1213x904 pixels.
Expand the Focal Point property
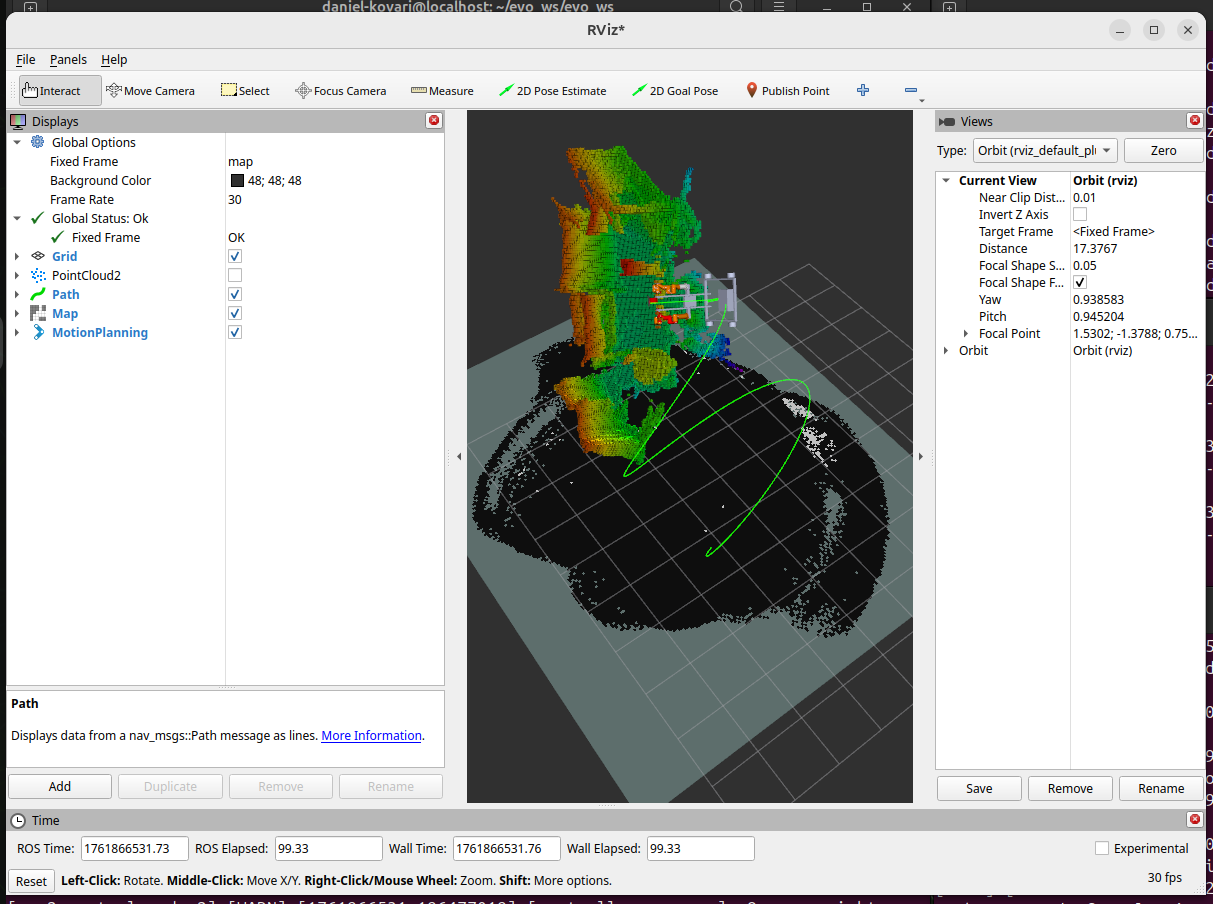click(x=965, y=334)
